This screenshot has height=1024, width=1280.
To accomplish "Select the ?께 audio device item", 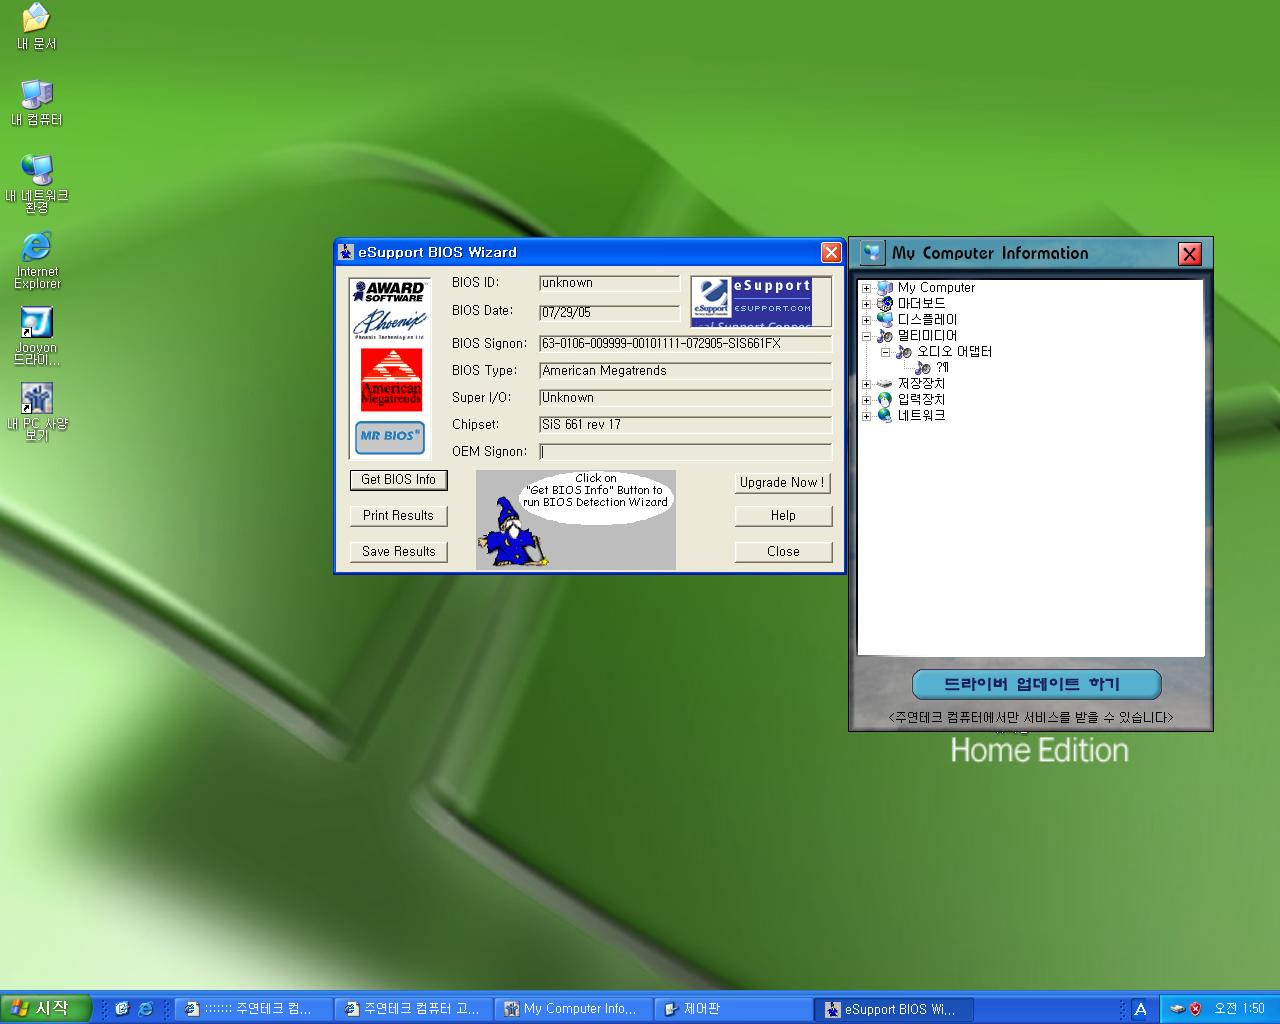I will 942,368.
